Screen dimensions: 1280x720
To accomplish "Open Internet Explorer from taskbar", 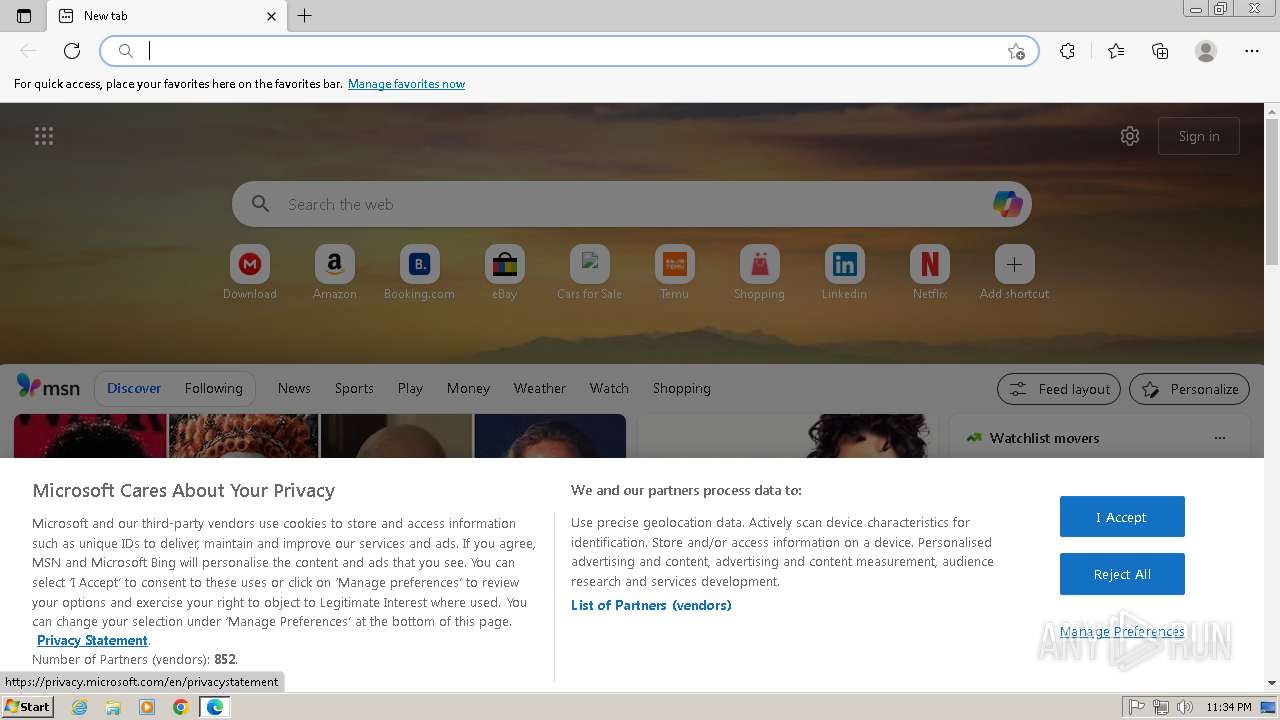I will click(79, 707).
